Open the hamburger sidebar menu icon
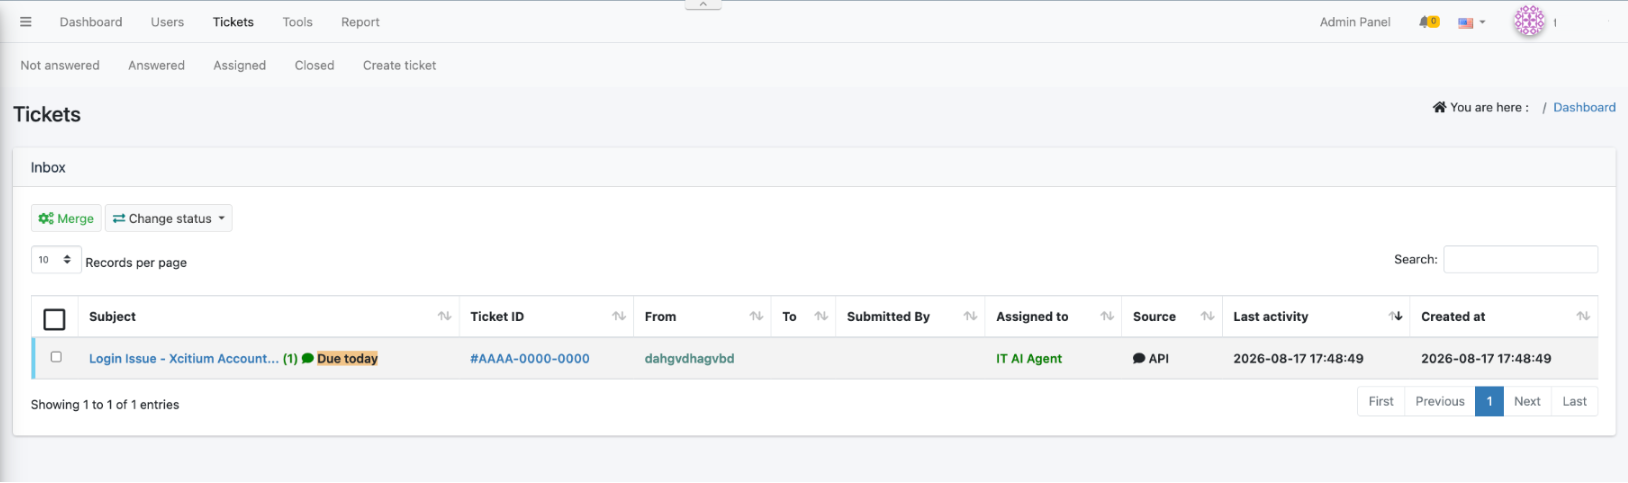The width and height of the screenshot is (1628, 483). click(26, 22)
